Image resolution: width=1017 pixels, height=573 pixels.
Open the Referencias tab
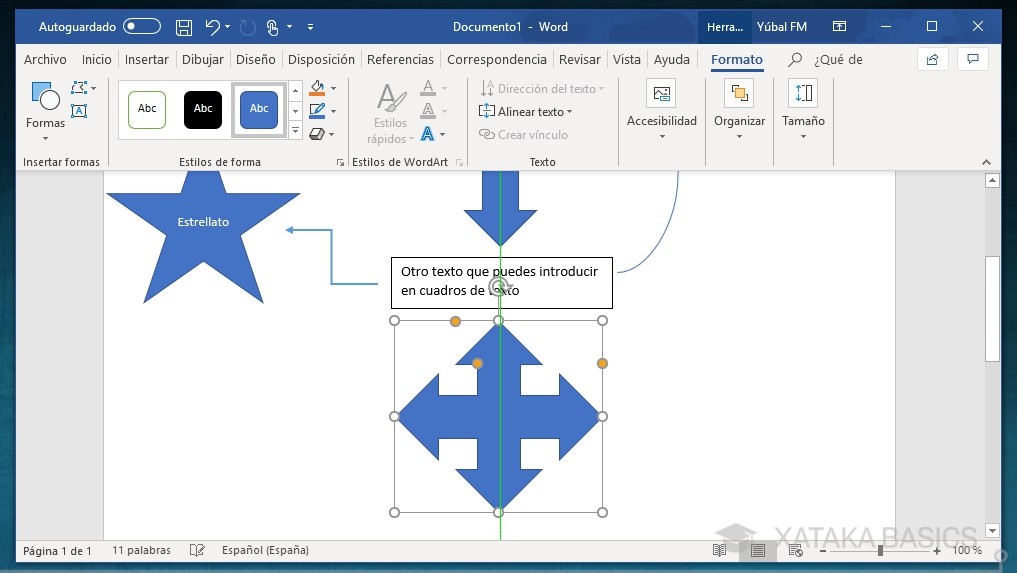coord(400,59)
